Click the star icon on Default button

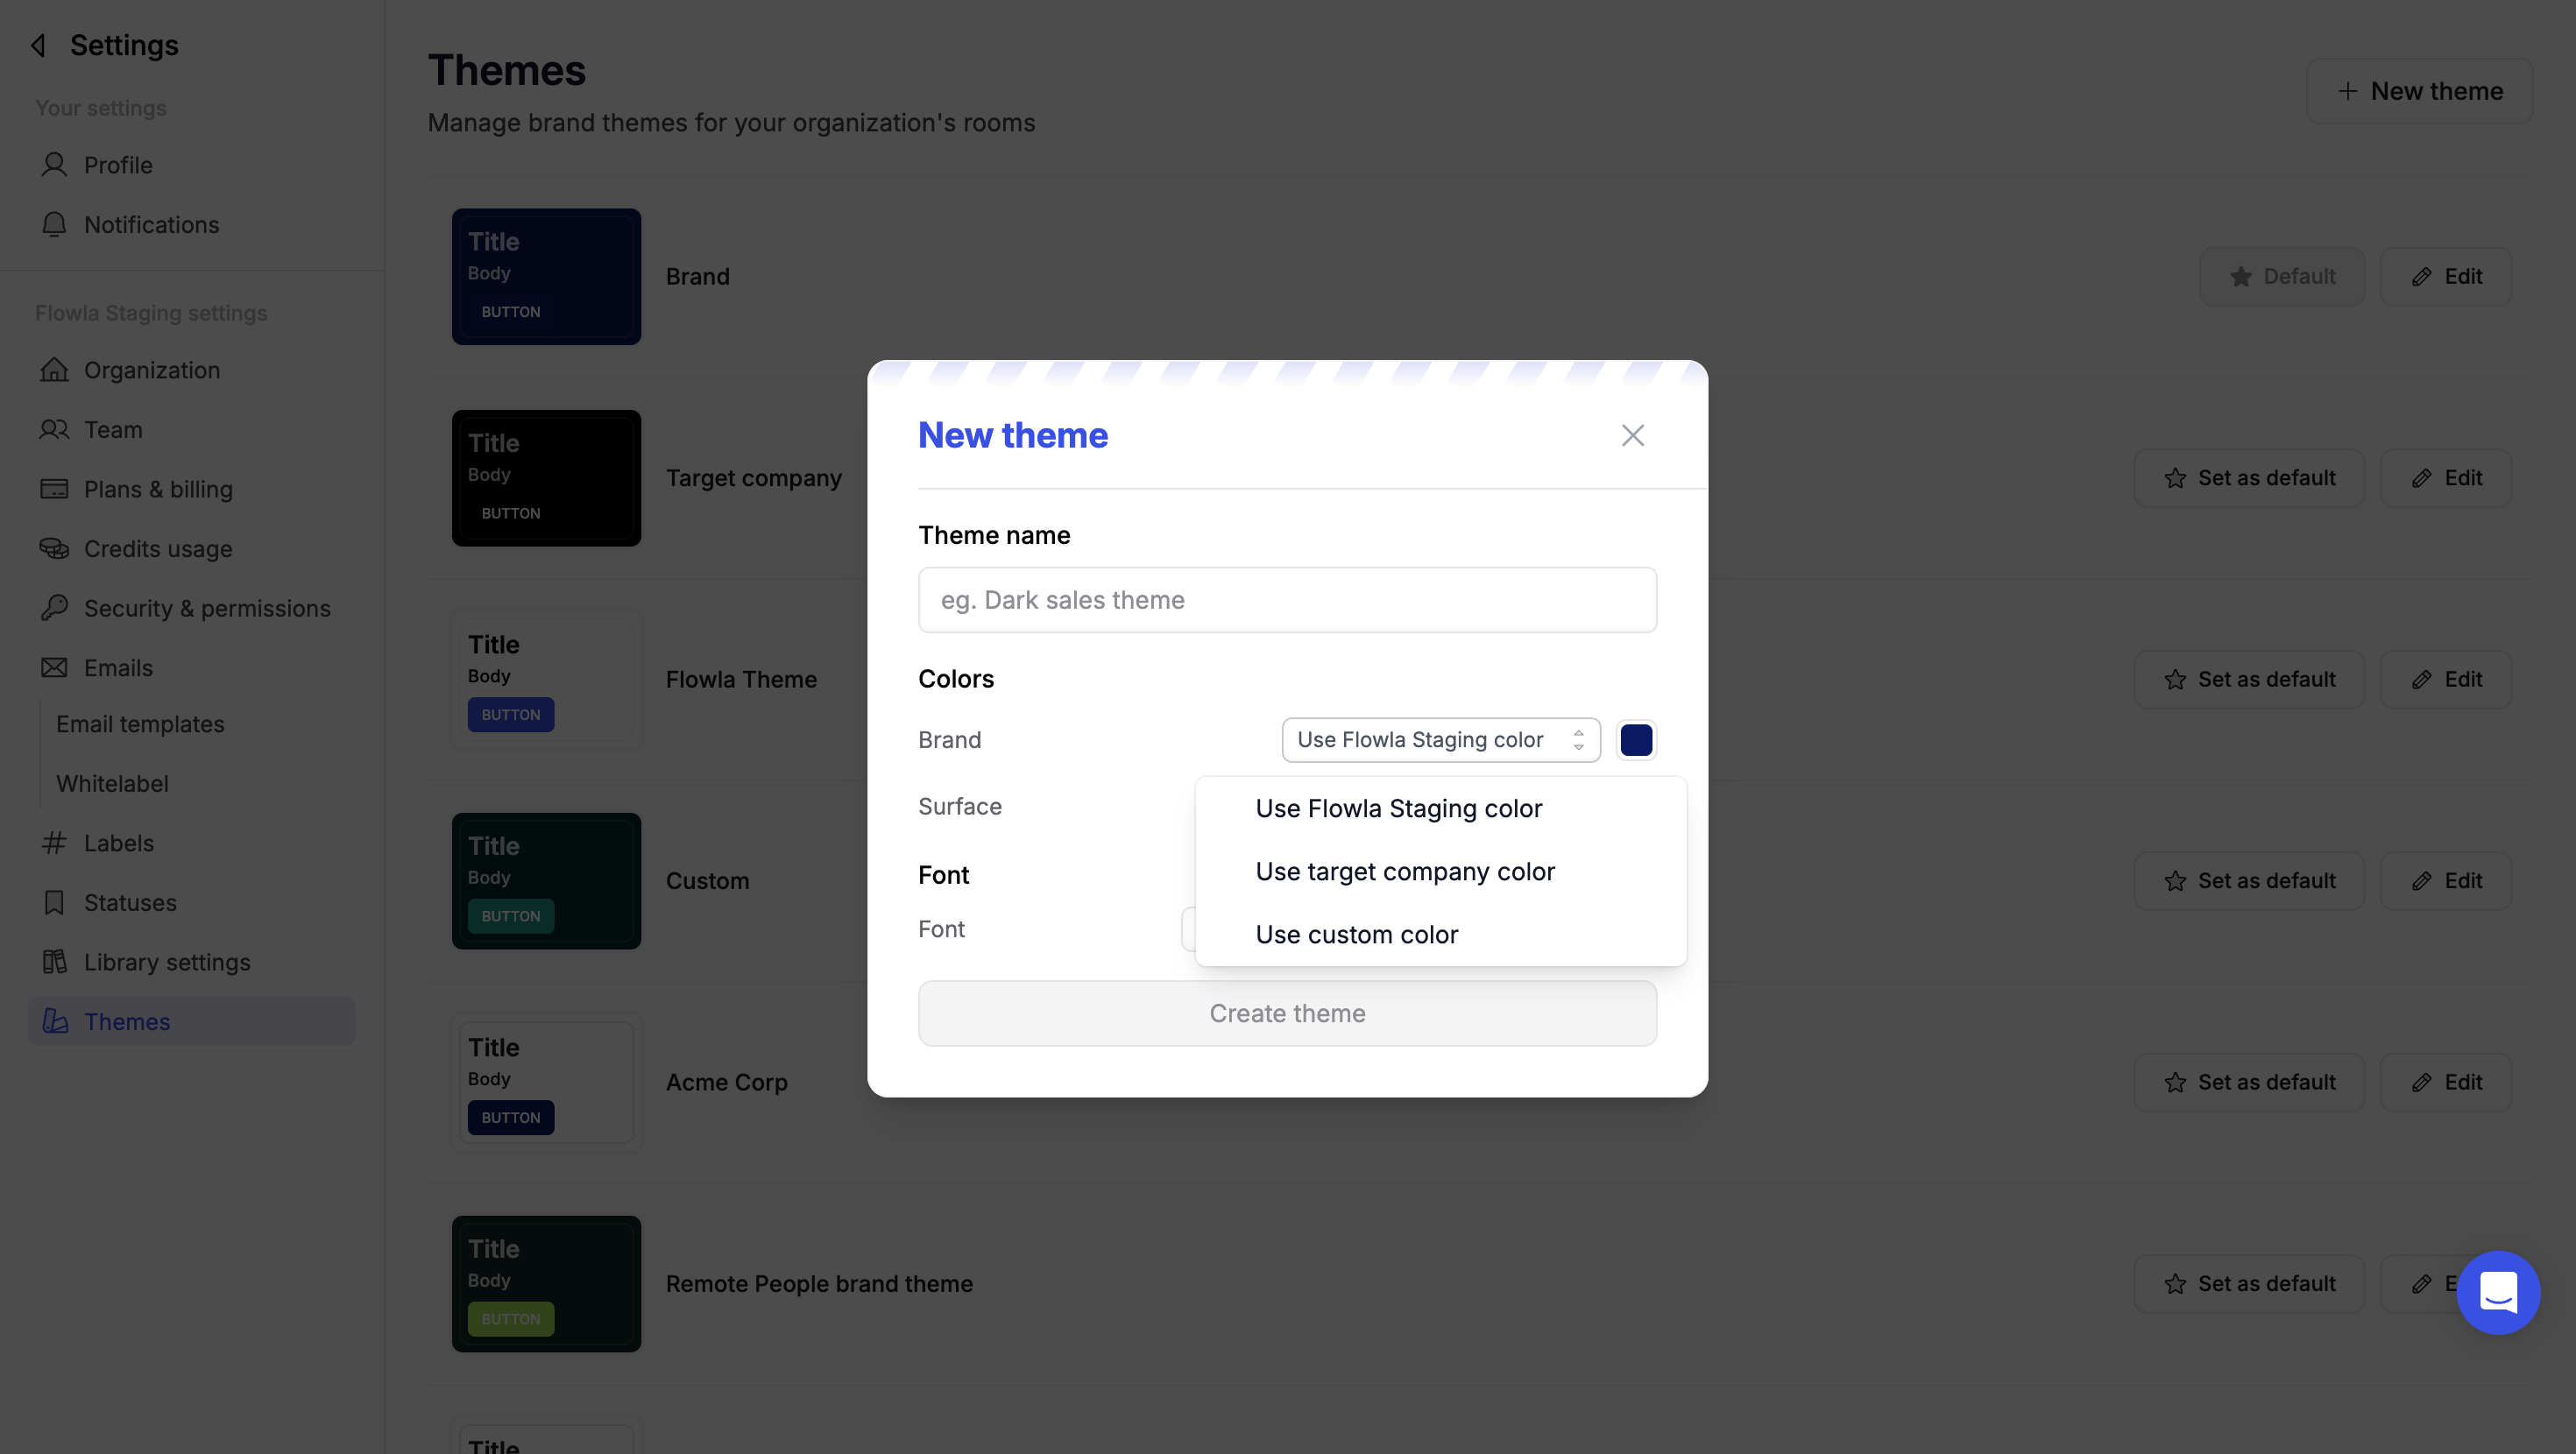point(2240,277)
